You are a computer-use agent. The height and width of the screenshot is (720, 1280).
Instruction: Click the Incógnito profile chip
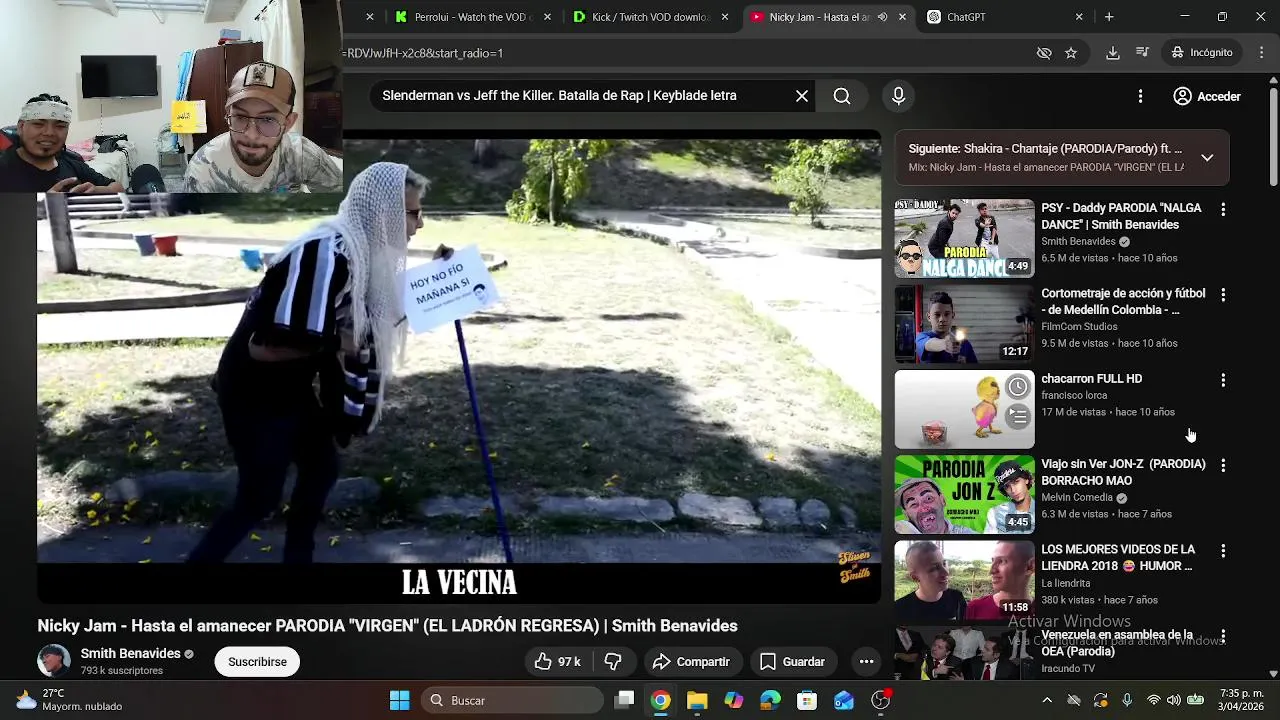1202,53
